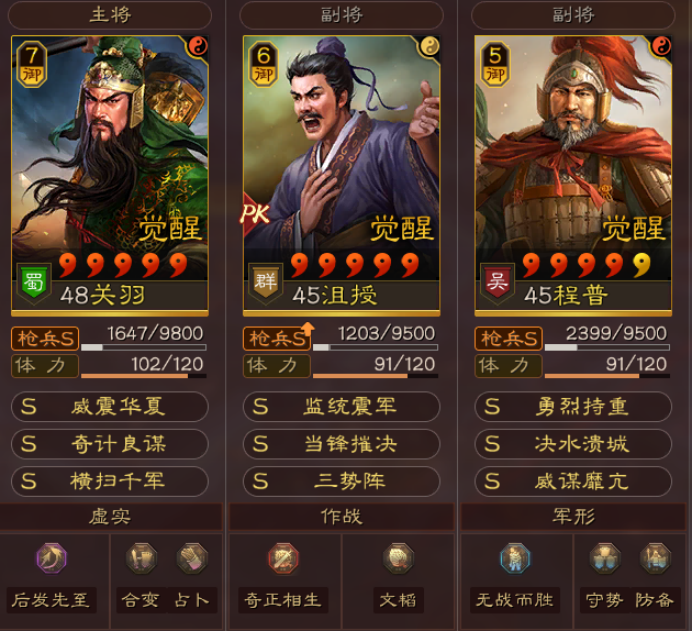
Task: Open the 监统震军 skill slot
Action: pos(341,406)
